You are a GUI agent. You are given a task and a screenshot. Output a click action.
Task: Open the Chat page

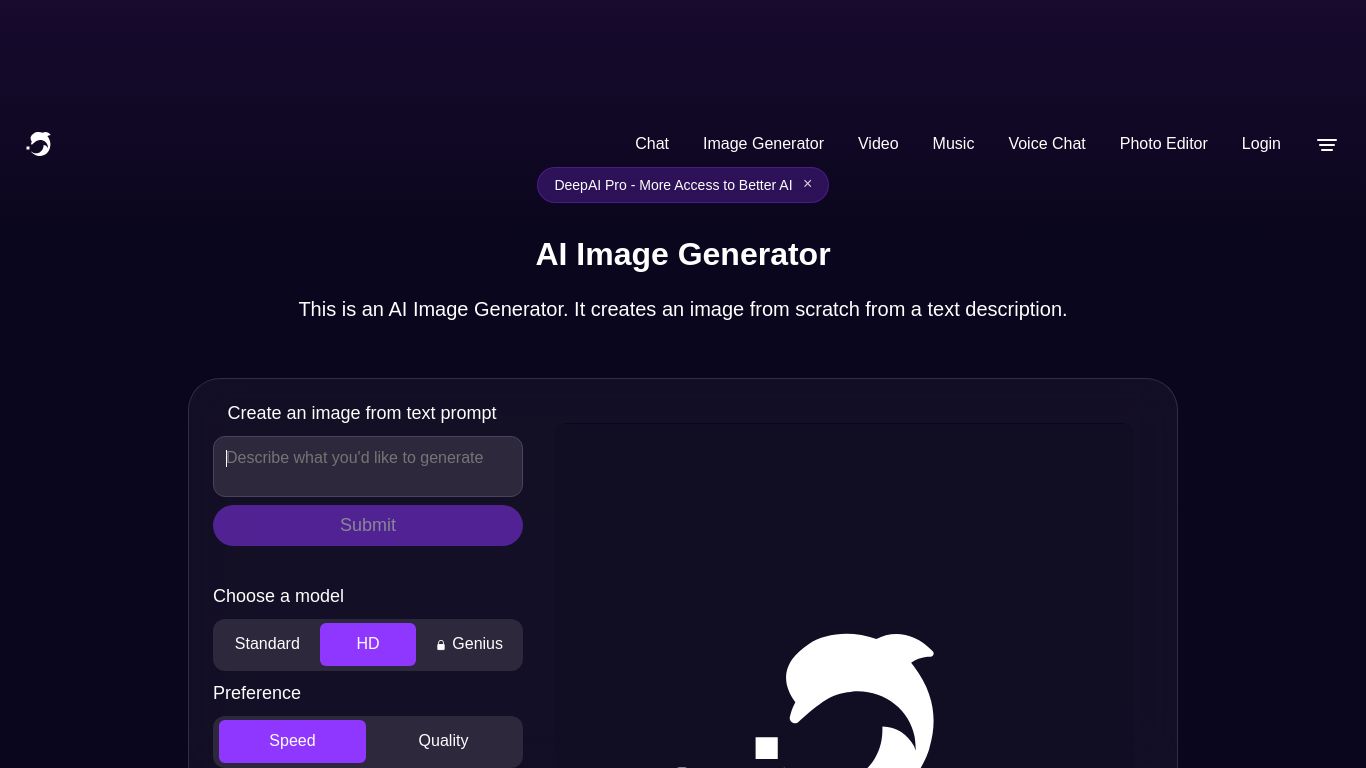pyautogui.click(x=652, y=144)
